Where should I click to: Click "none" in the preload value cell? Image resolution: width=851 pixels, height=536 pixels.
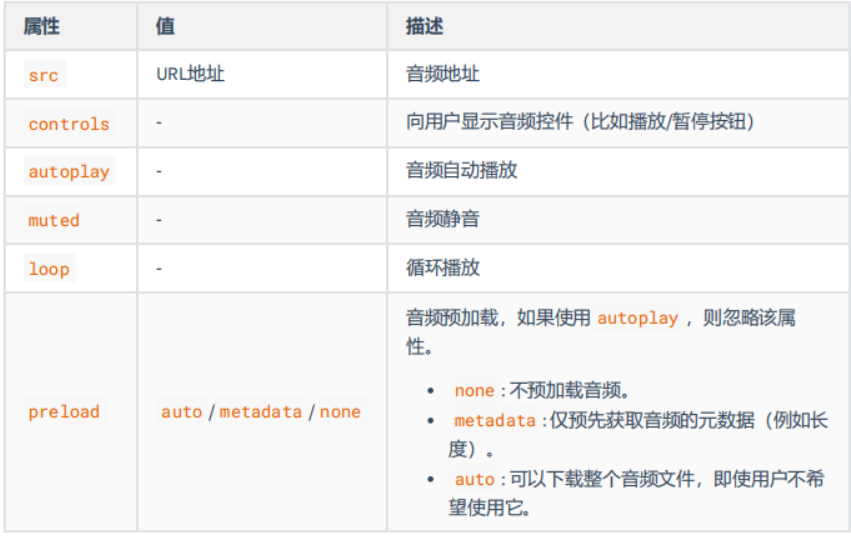[340, 412]
